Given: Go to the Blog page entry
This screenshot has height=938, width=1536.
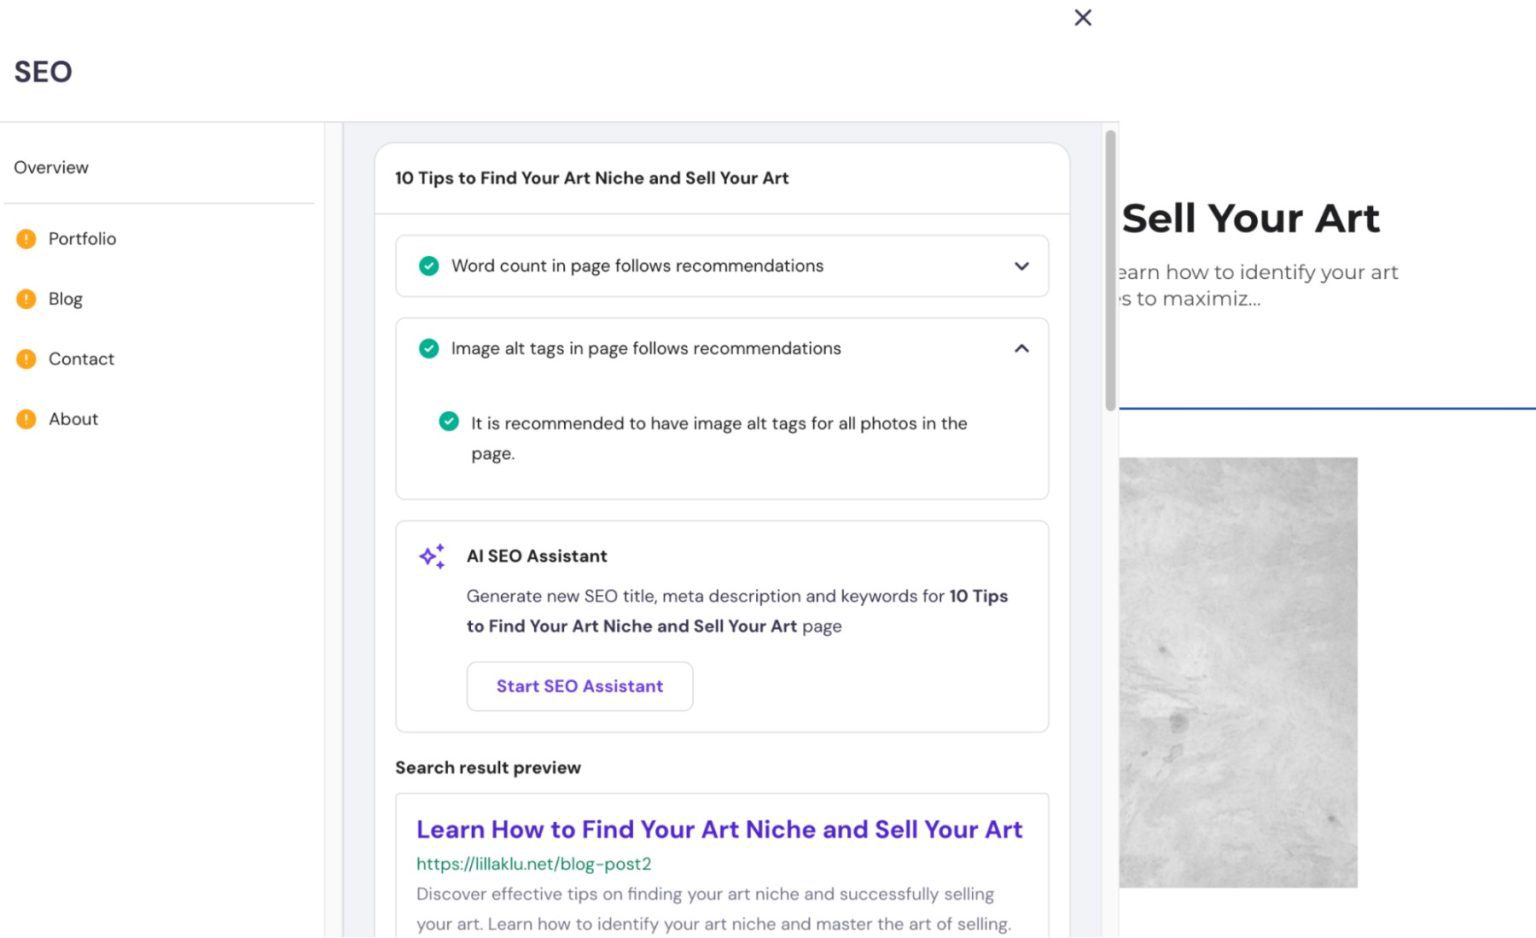Looking at the screenshot, I should tap(65, 299).
